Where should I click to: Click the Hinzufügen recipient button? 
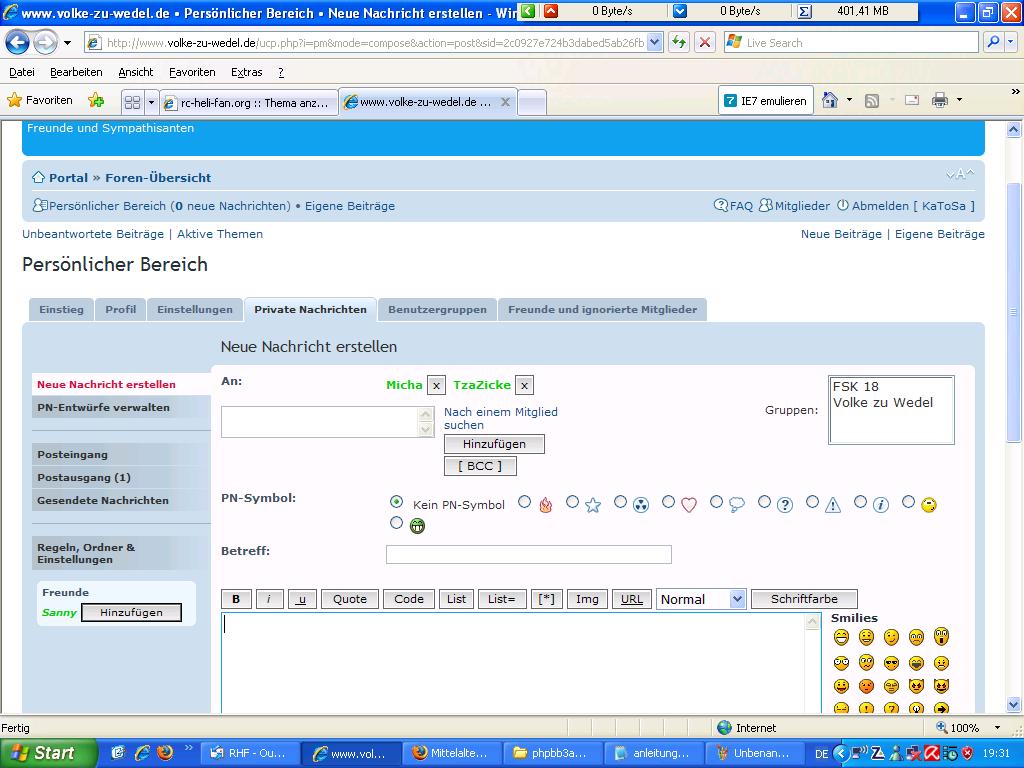pos(494,444)
